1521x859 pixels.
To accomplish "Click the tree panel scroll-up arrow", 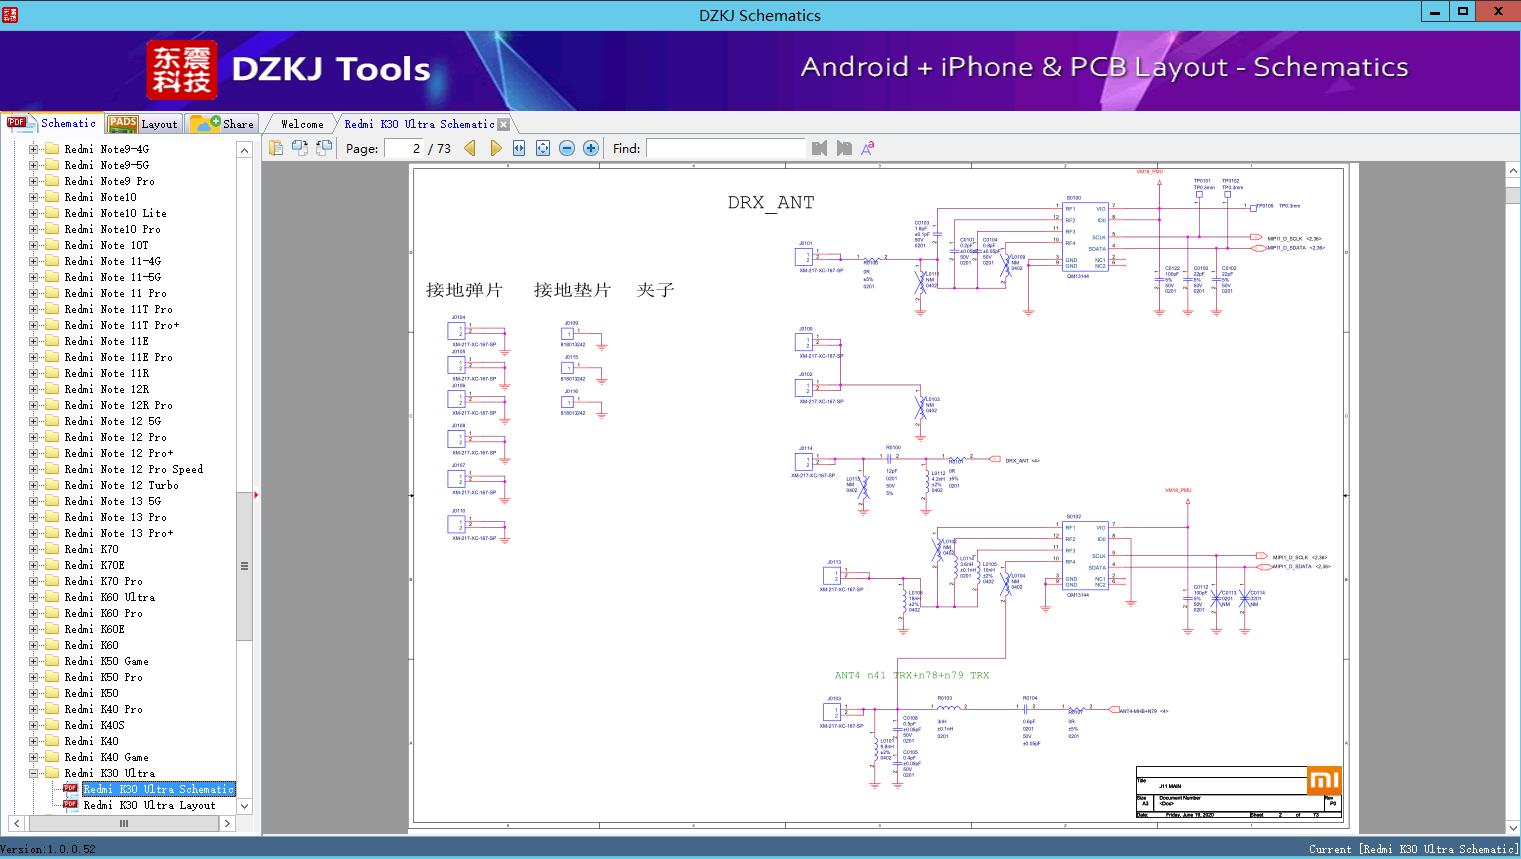I will [x=244, y=150].
